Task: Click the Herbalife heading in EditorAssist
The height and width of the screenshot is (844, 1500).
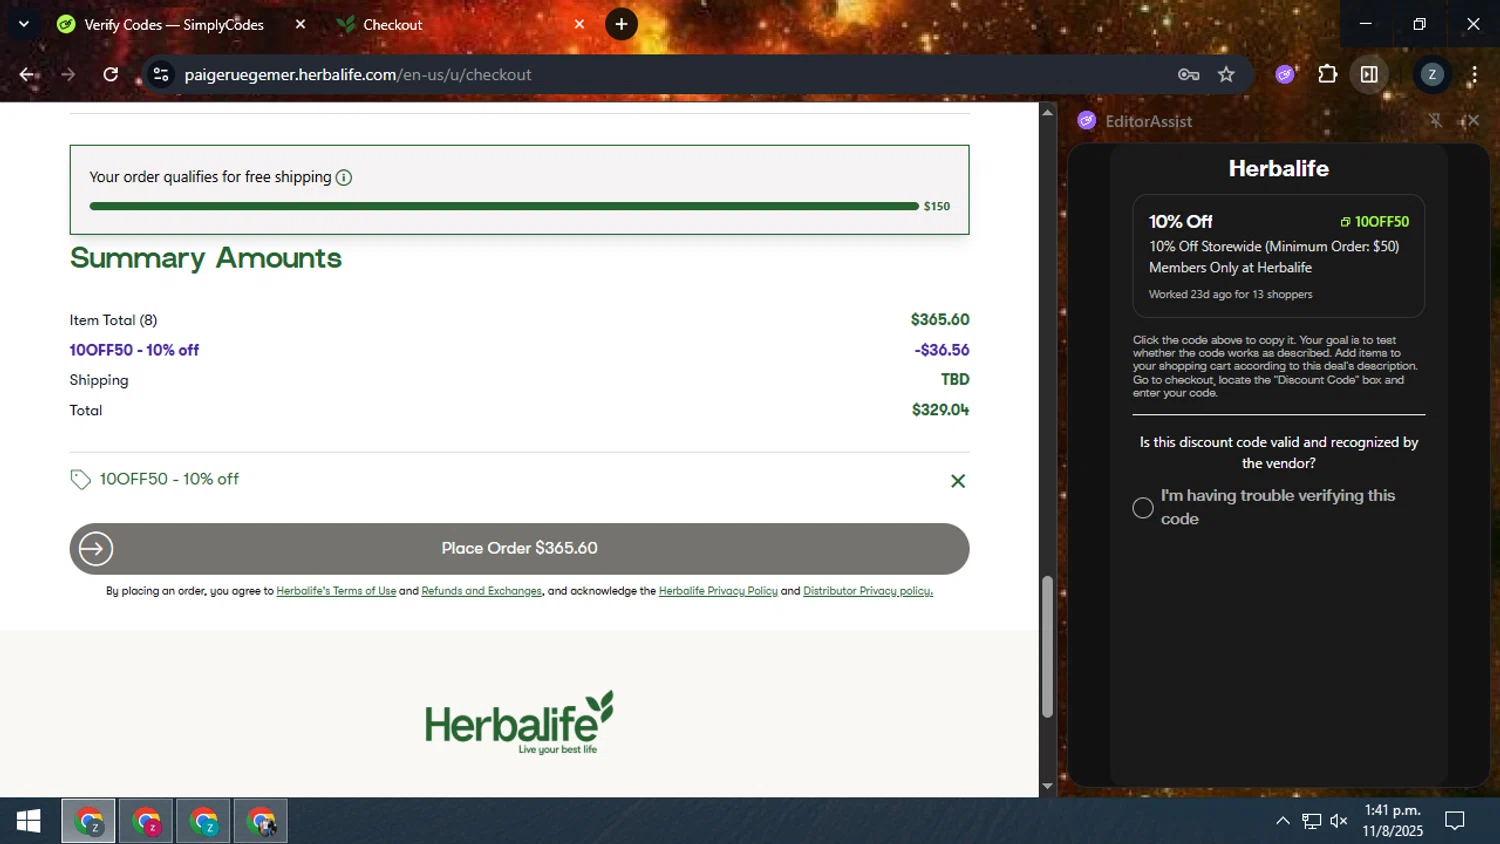Action: click(x=1278, y=168)
